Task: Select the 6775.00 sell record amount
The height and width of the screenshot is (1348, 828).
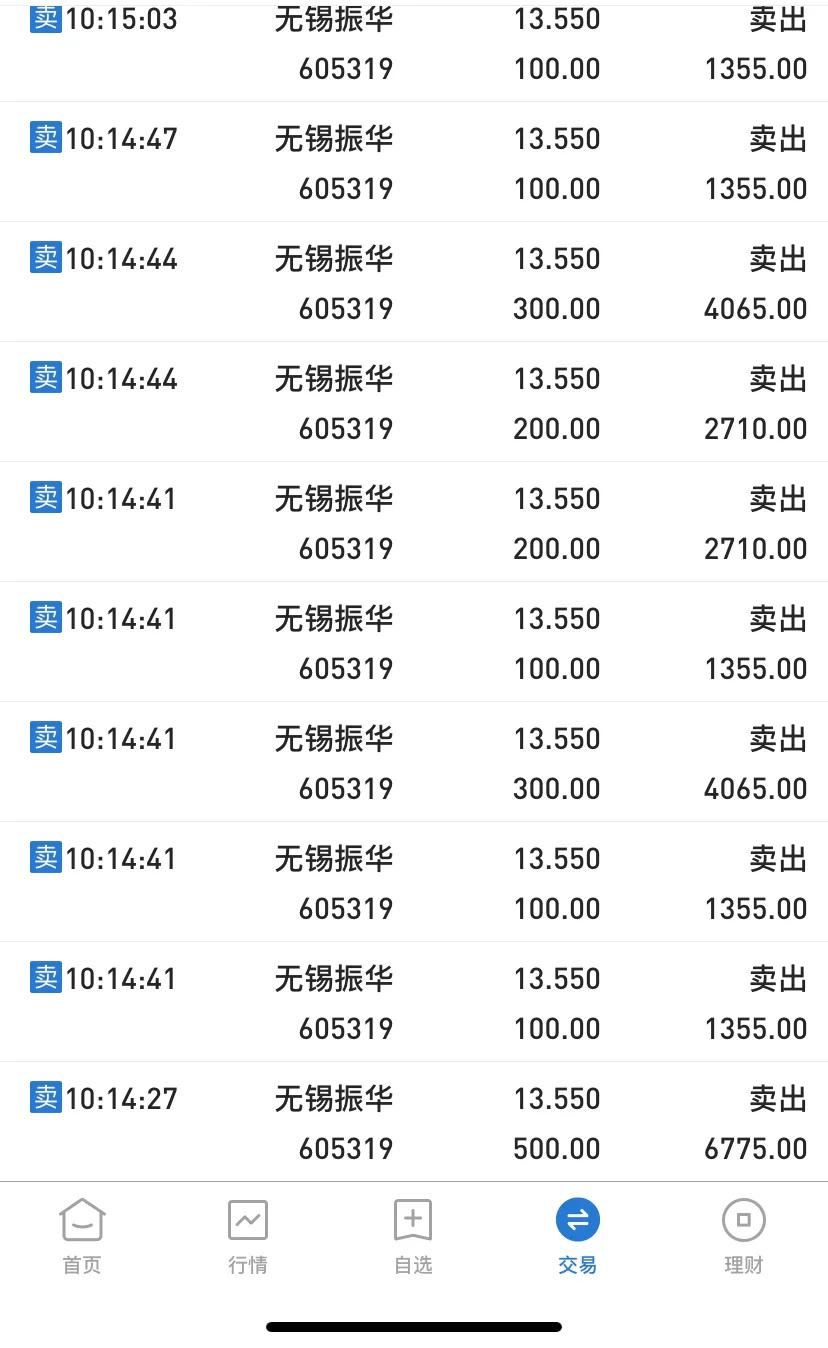Action: pos(755,1149)
